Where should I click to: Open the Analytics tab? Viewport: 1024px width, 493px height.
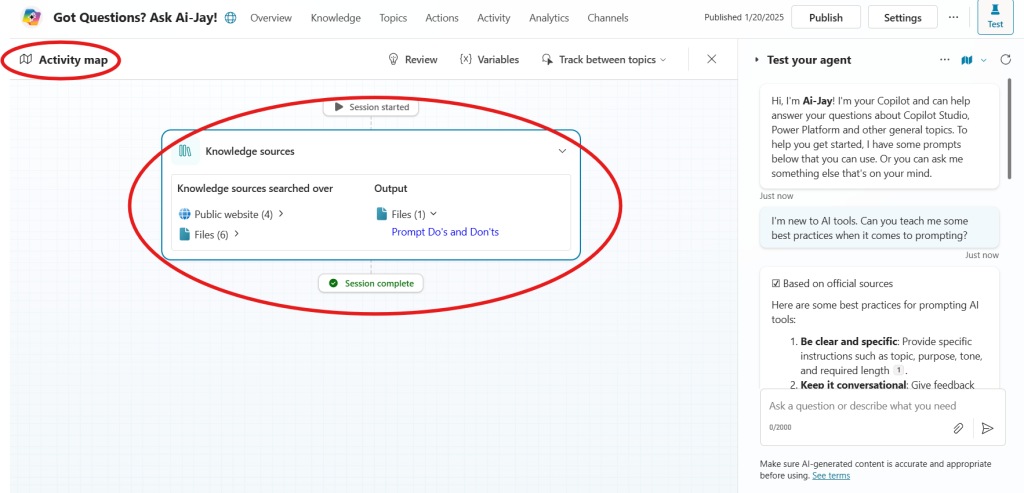(x=549, y=18)
